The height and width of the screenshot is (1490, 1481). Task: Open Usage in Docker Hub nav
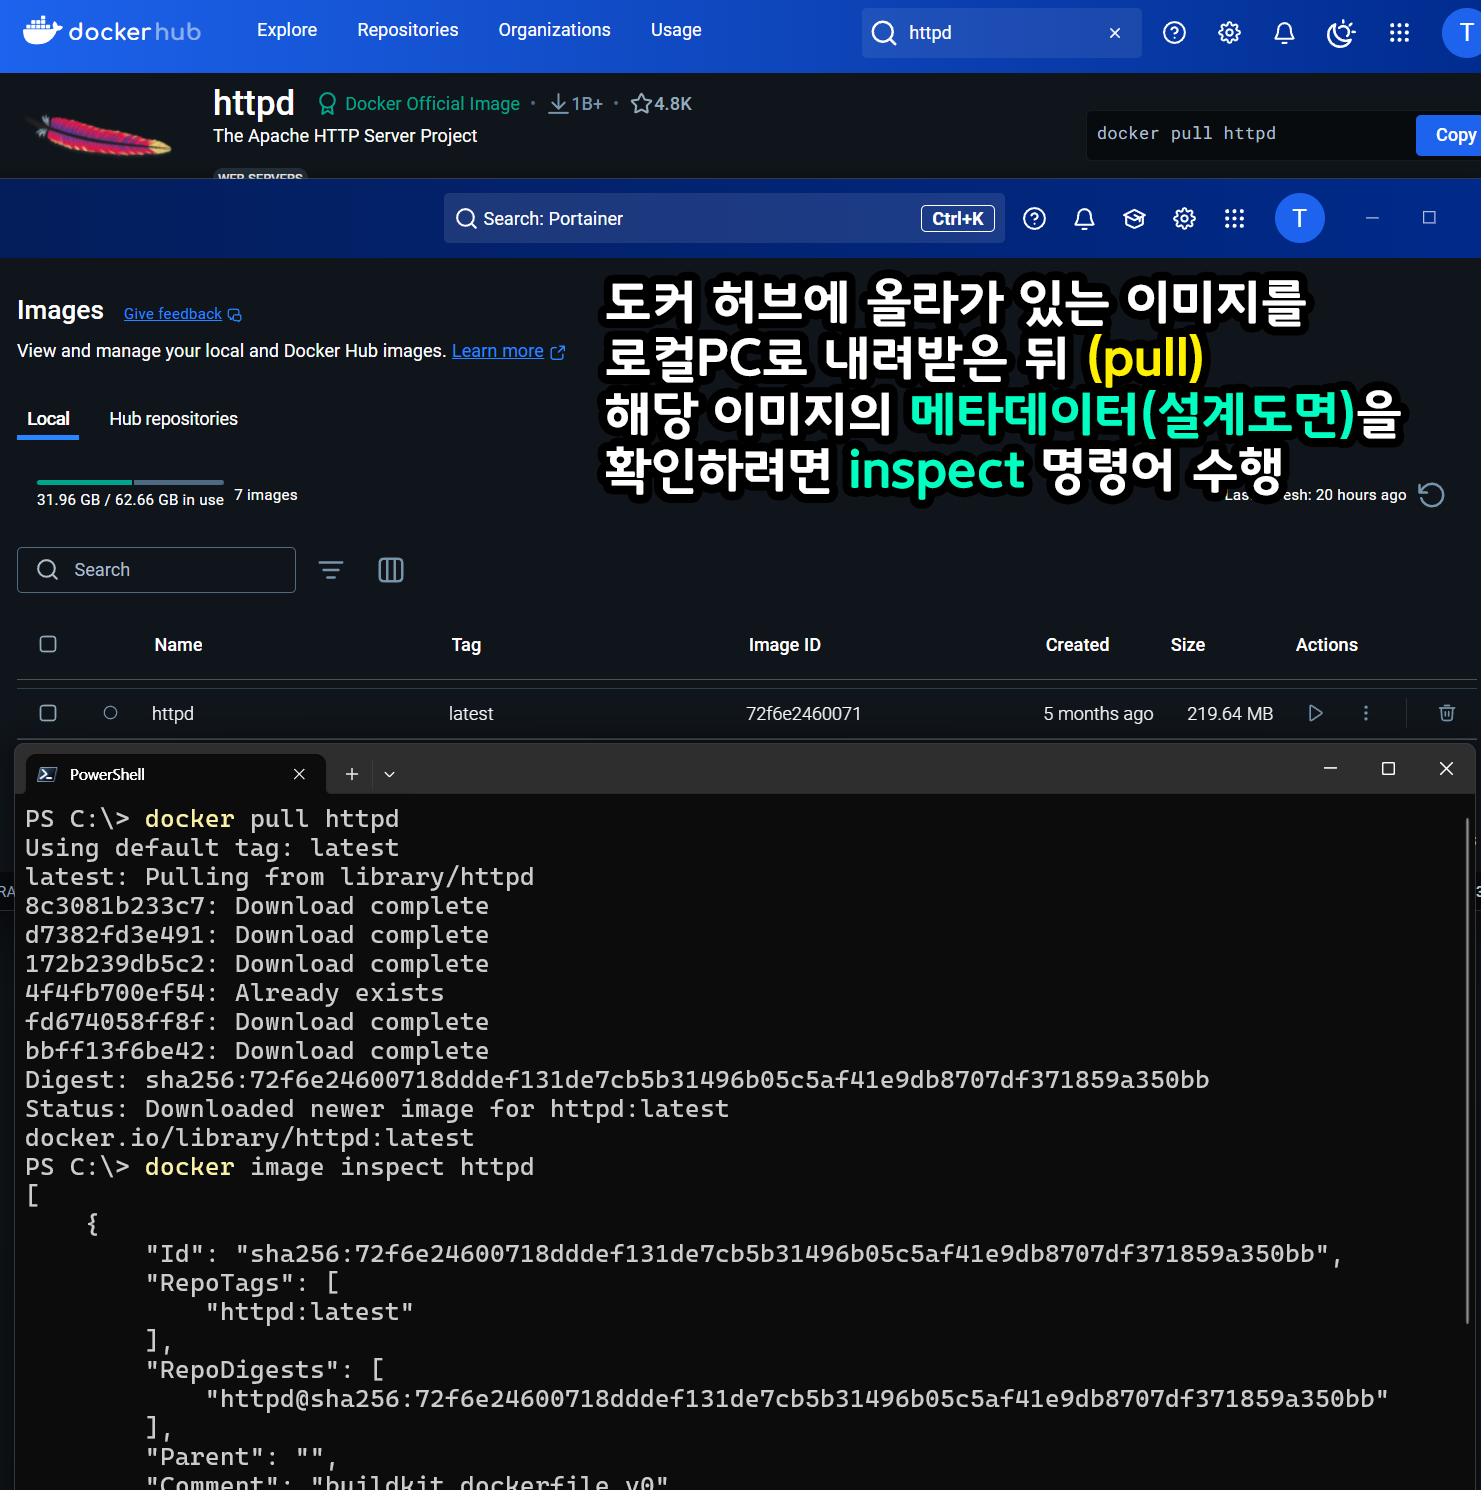point(676,30)
